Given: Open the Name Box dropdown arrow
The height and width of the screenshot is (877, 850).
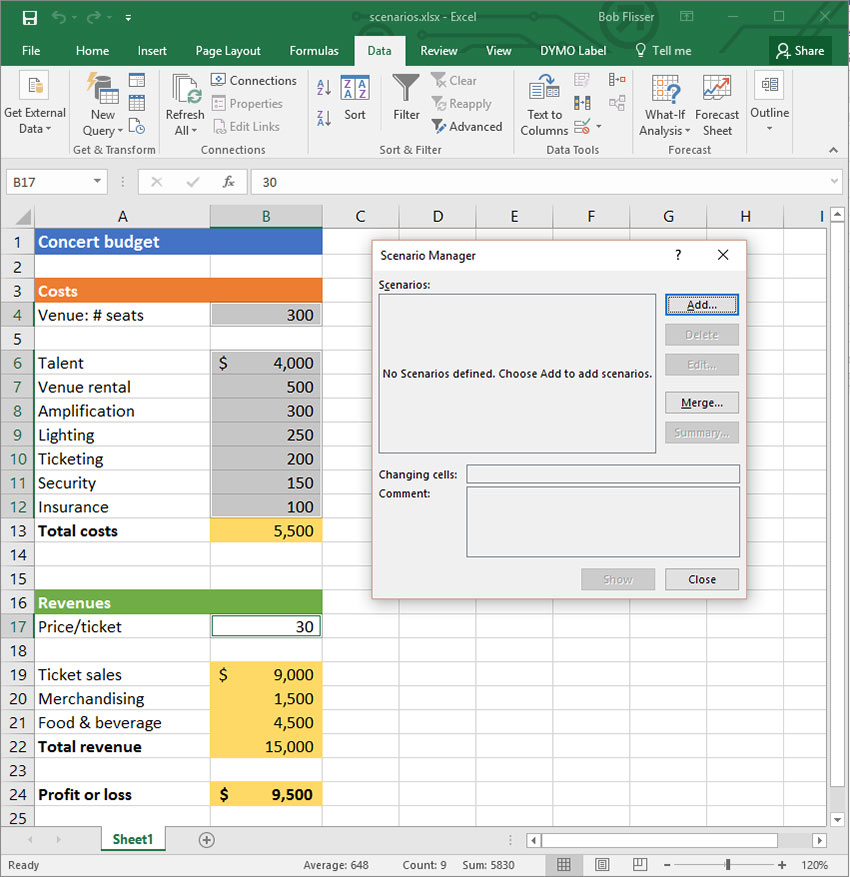Looking at the screenshot, I should coord(97,181).
